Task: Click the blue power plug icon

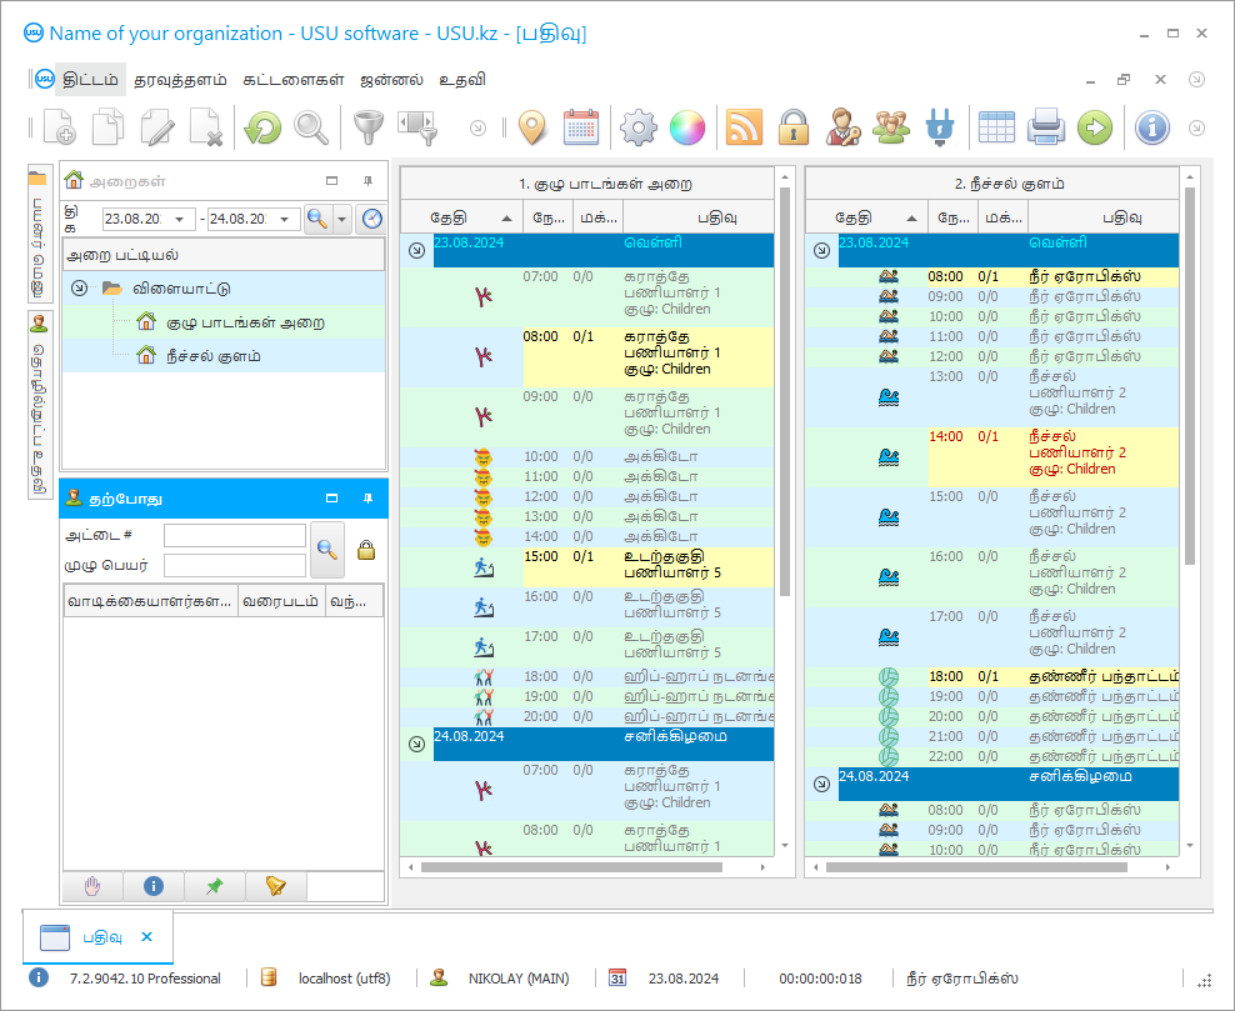Action: [939, 128]
